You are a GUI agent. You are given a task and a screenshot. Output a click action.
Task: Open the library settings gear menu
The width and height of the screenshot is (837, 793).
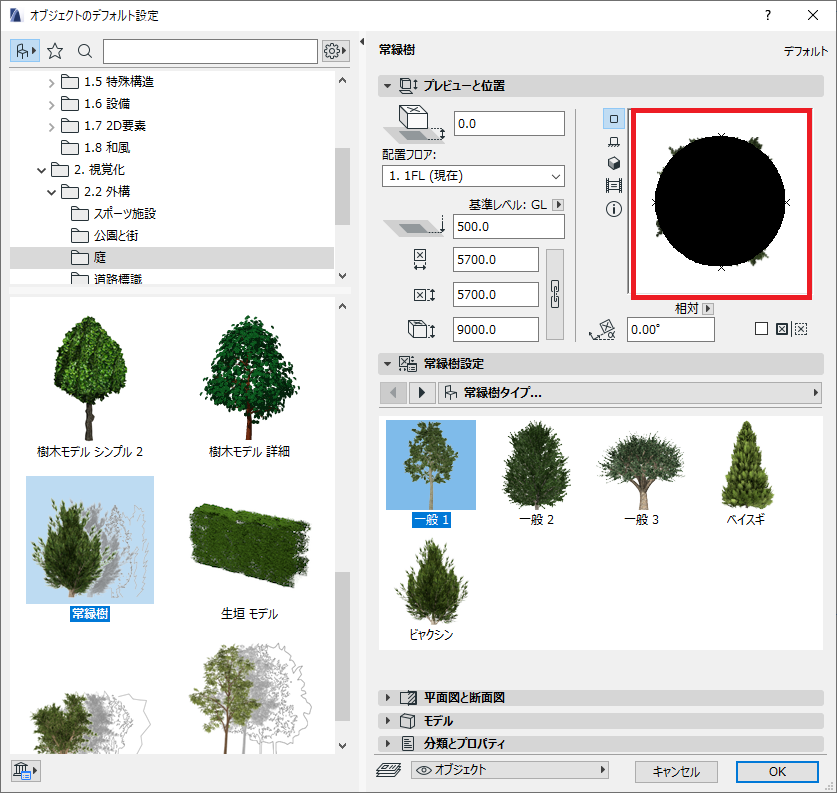coord(335,51)
